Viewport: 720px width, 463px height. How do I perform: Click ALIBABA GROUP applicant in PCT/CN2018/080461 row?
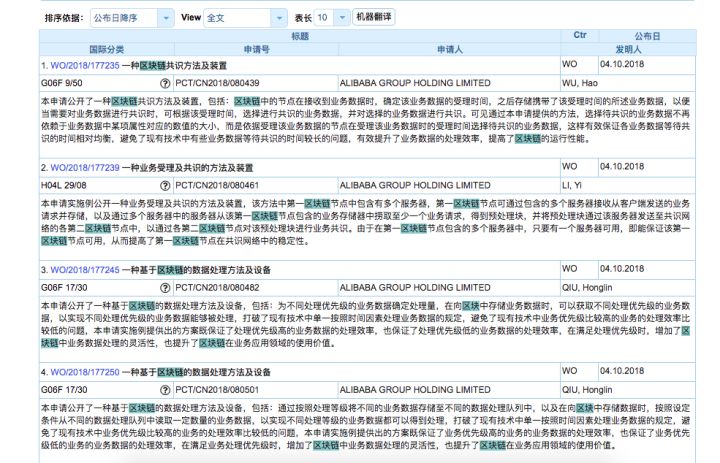coord(415,186)
